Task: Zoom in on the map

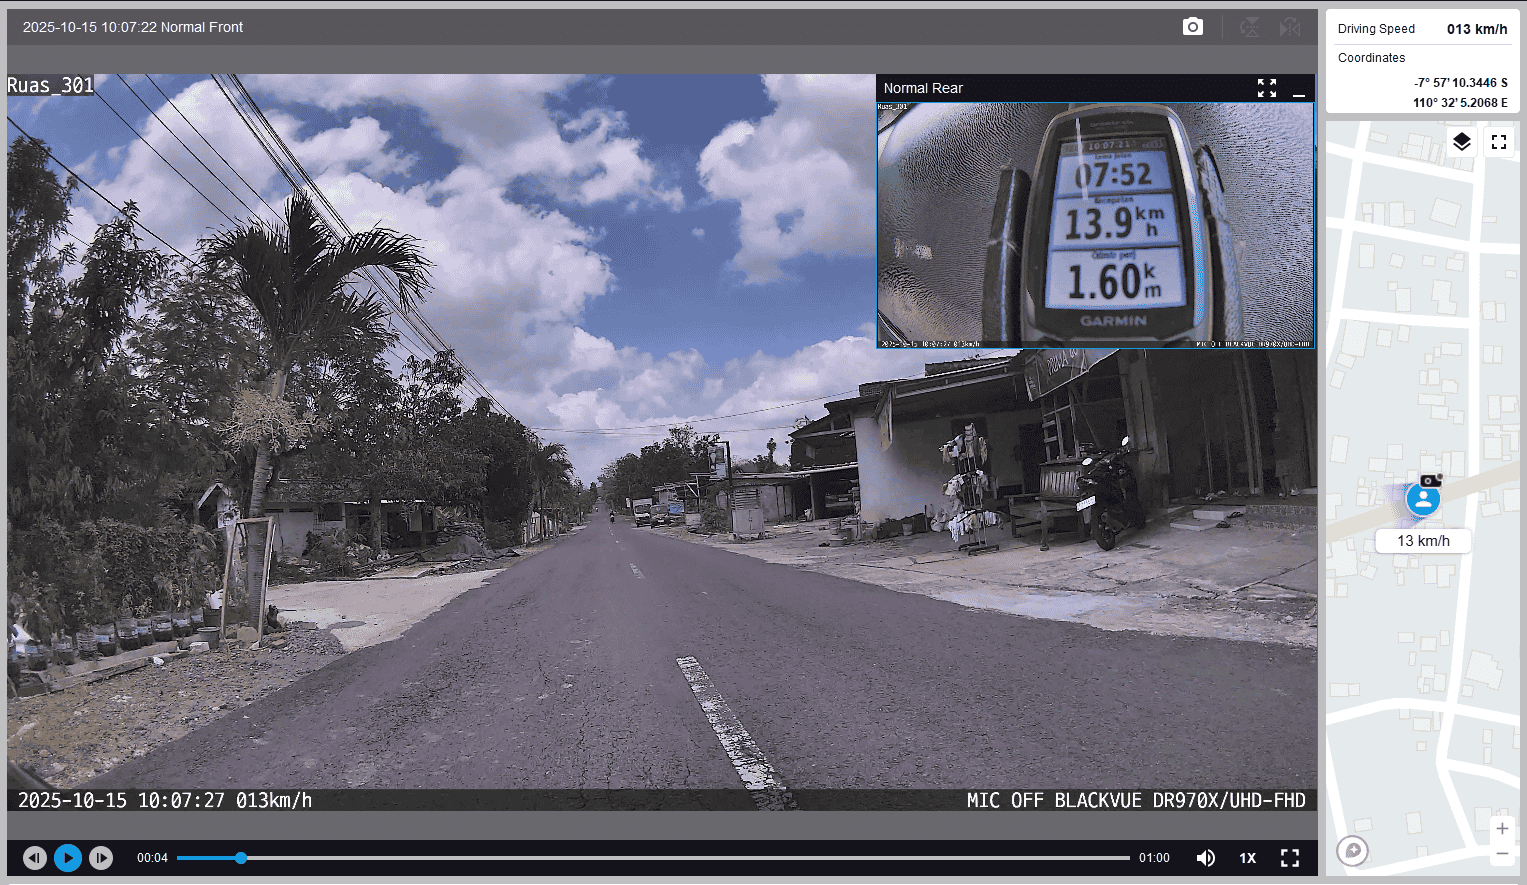Action: tap(1501, 828)
